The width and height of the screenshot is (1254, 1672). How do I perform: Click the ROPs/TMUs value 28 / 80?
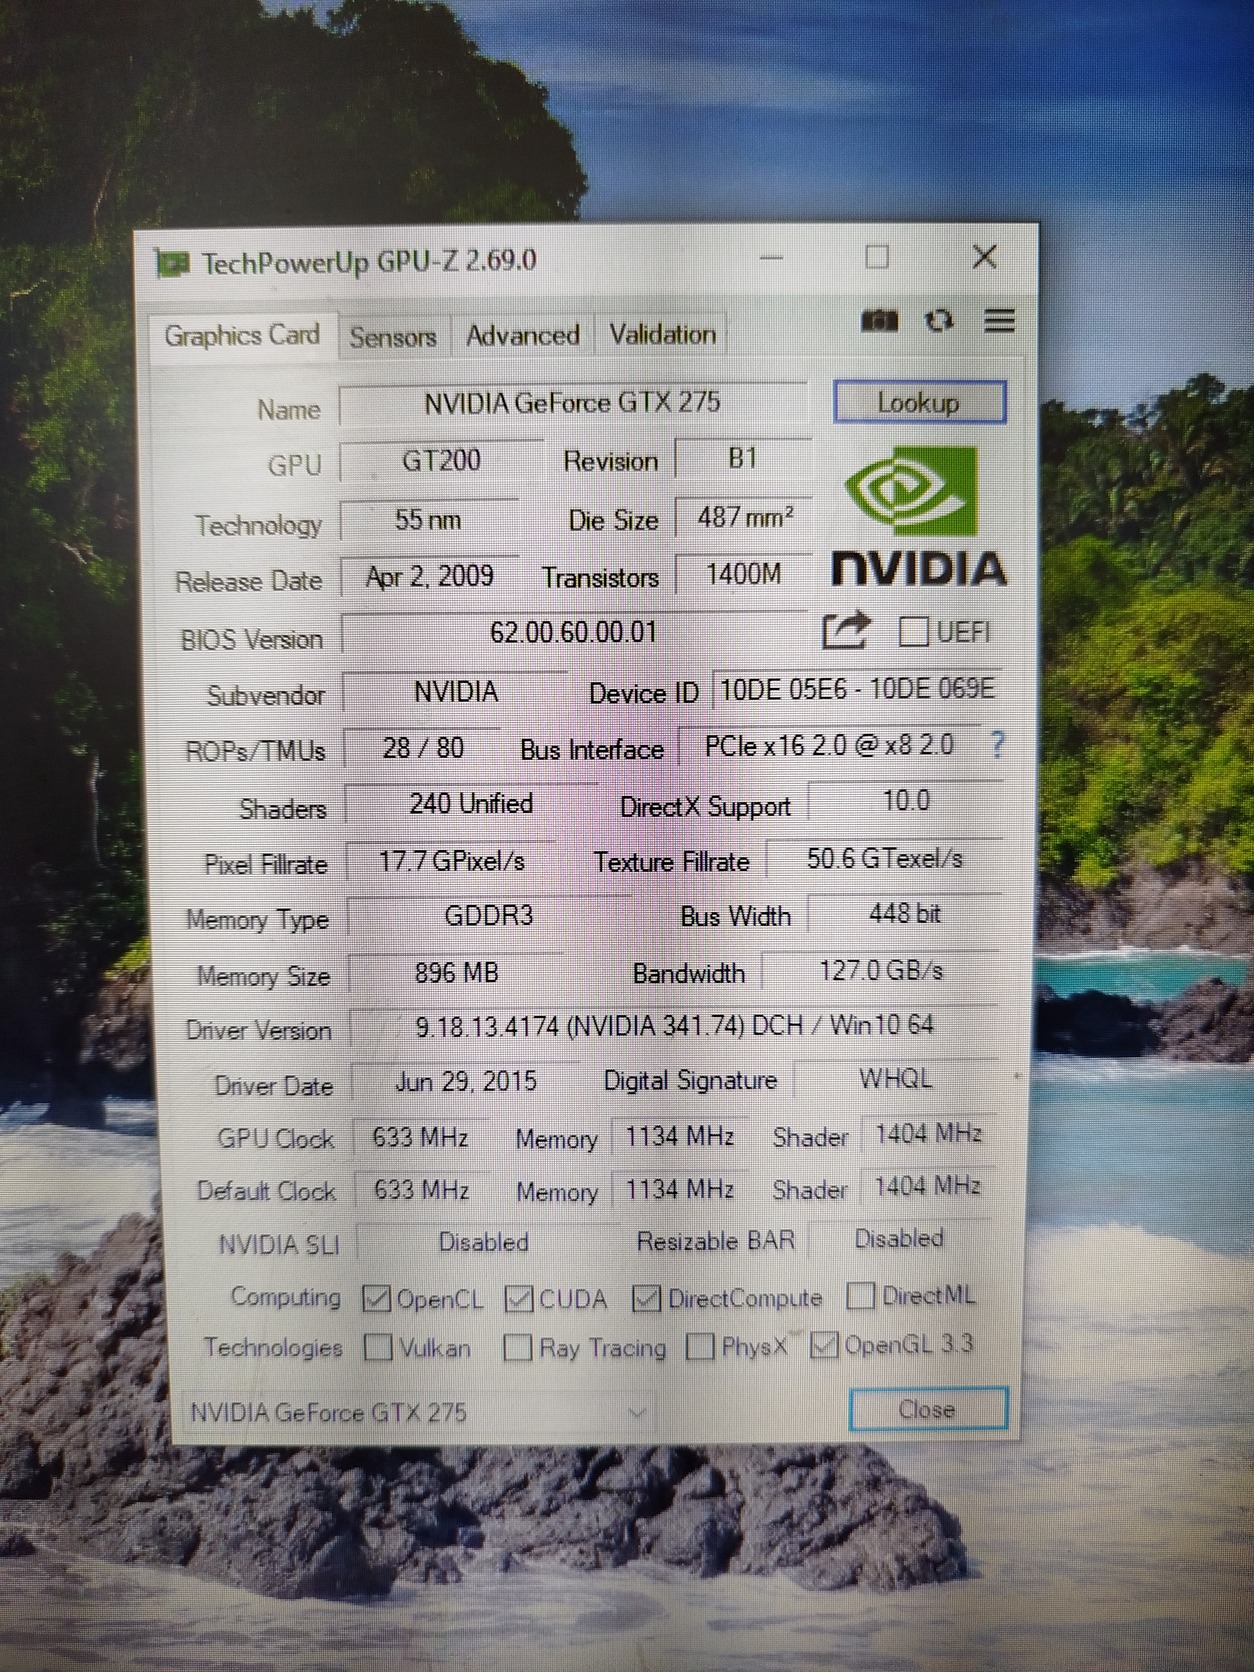423,748
